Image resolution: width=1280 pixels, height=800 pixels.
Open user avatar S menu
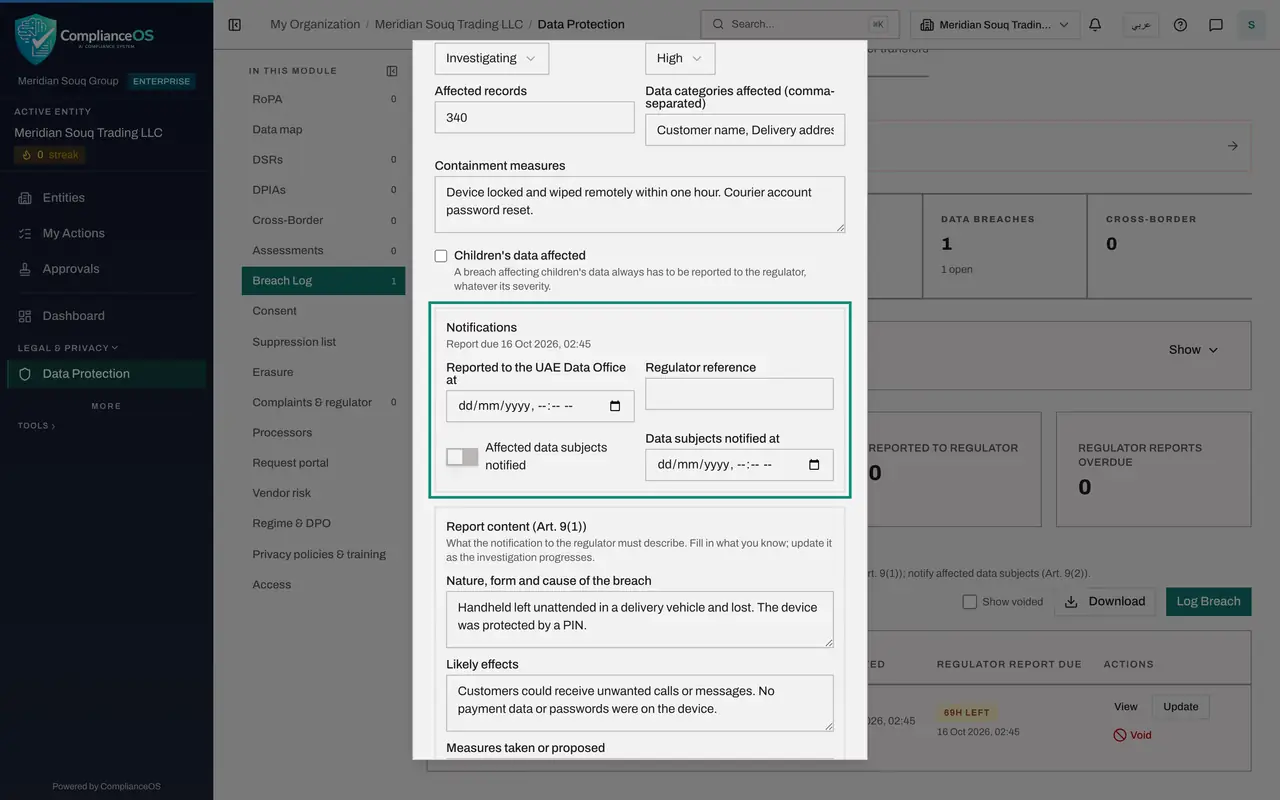click(x=1251, y=25)
